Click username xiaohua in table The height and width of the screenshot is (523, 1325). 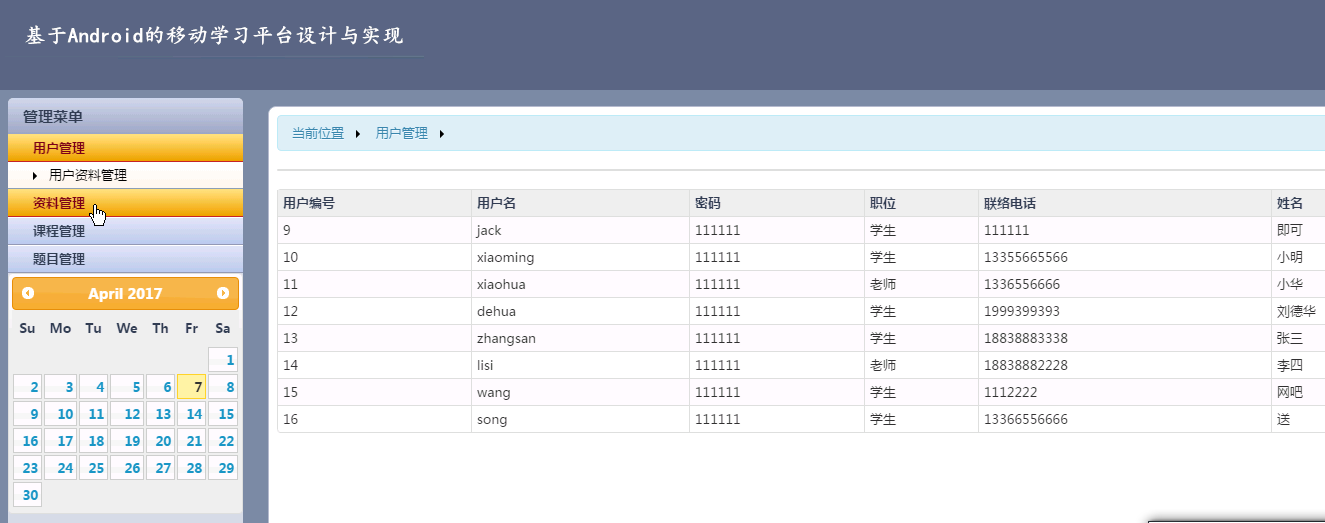[x=501, y=284]
